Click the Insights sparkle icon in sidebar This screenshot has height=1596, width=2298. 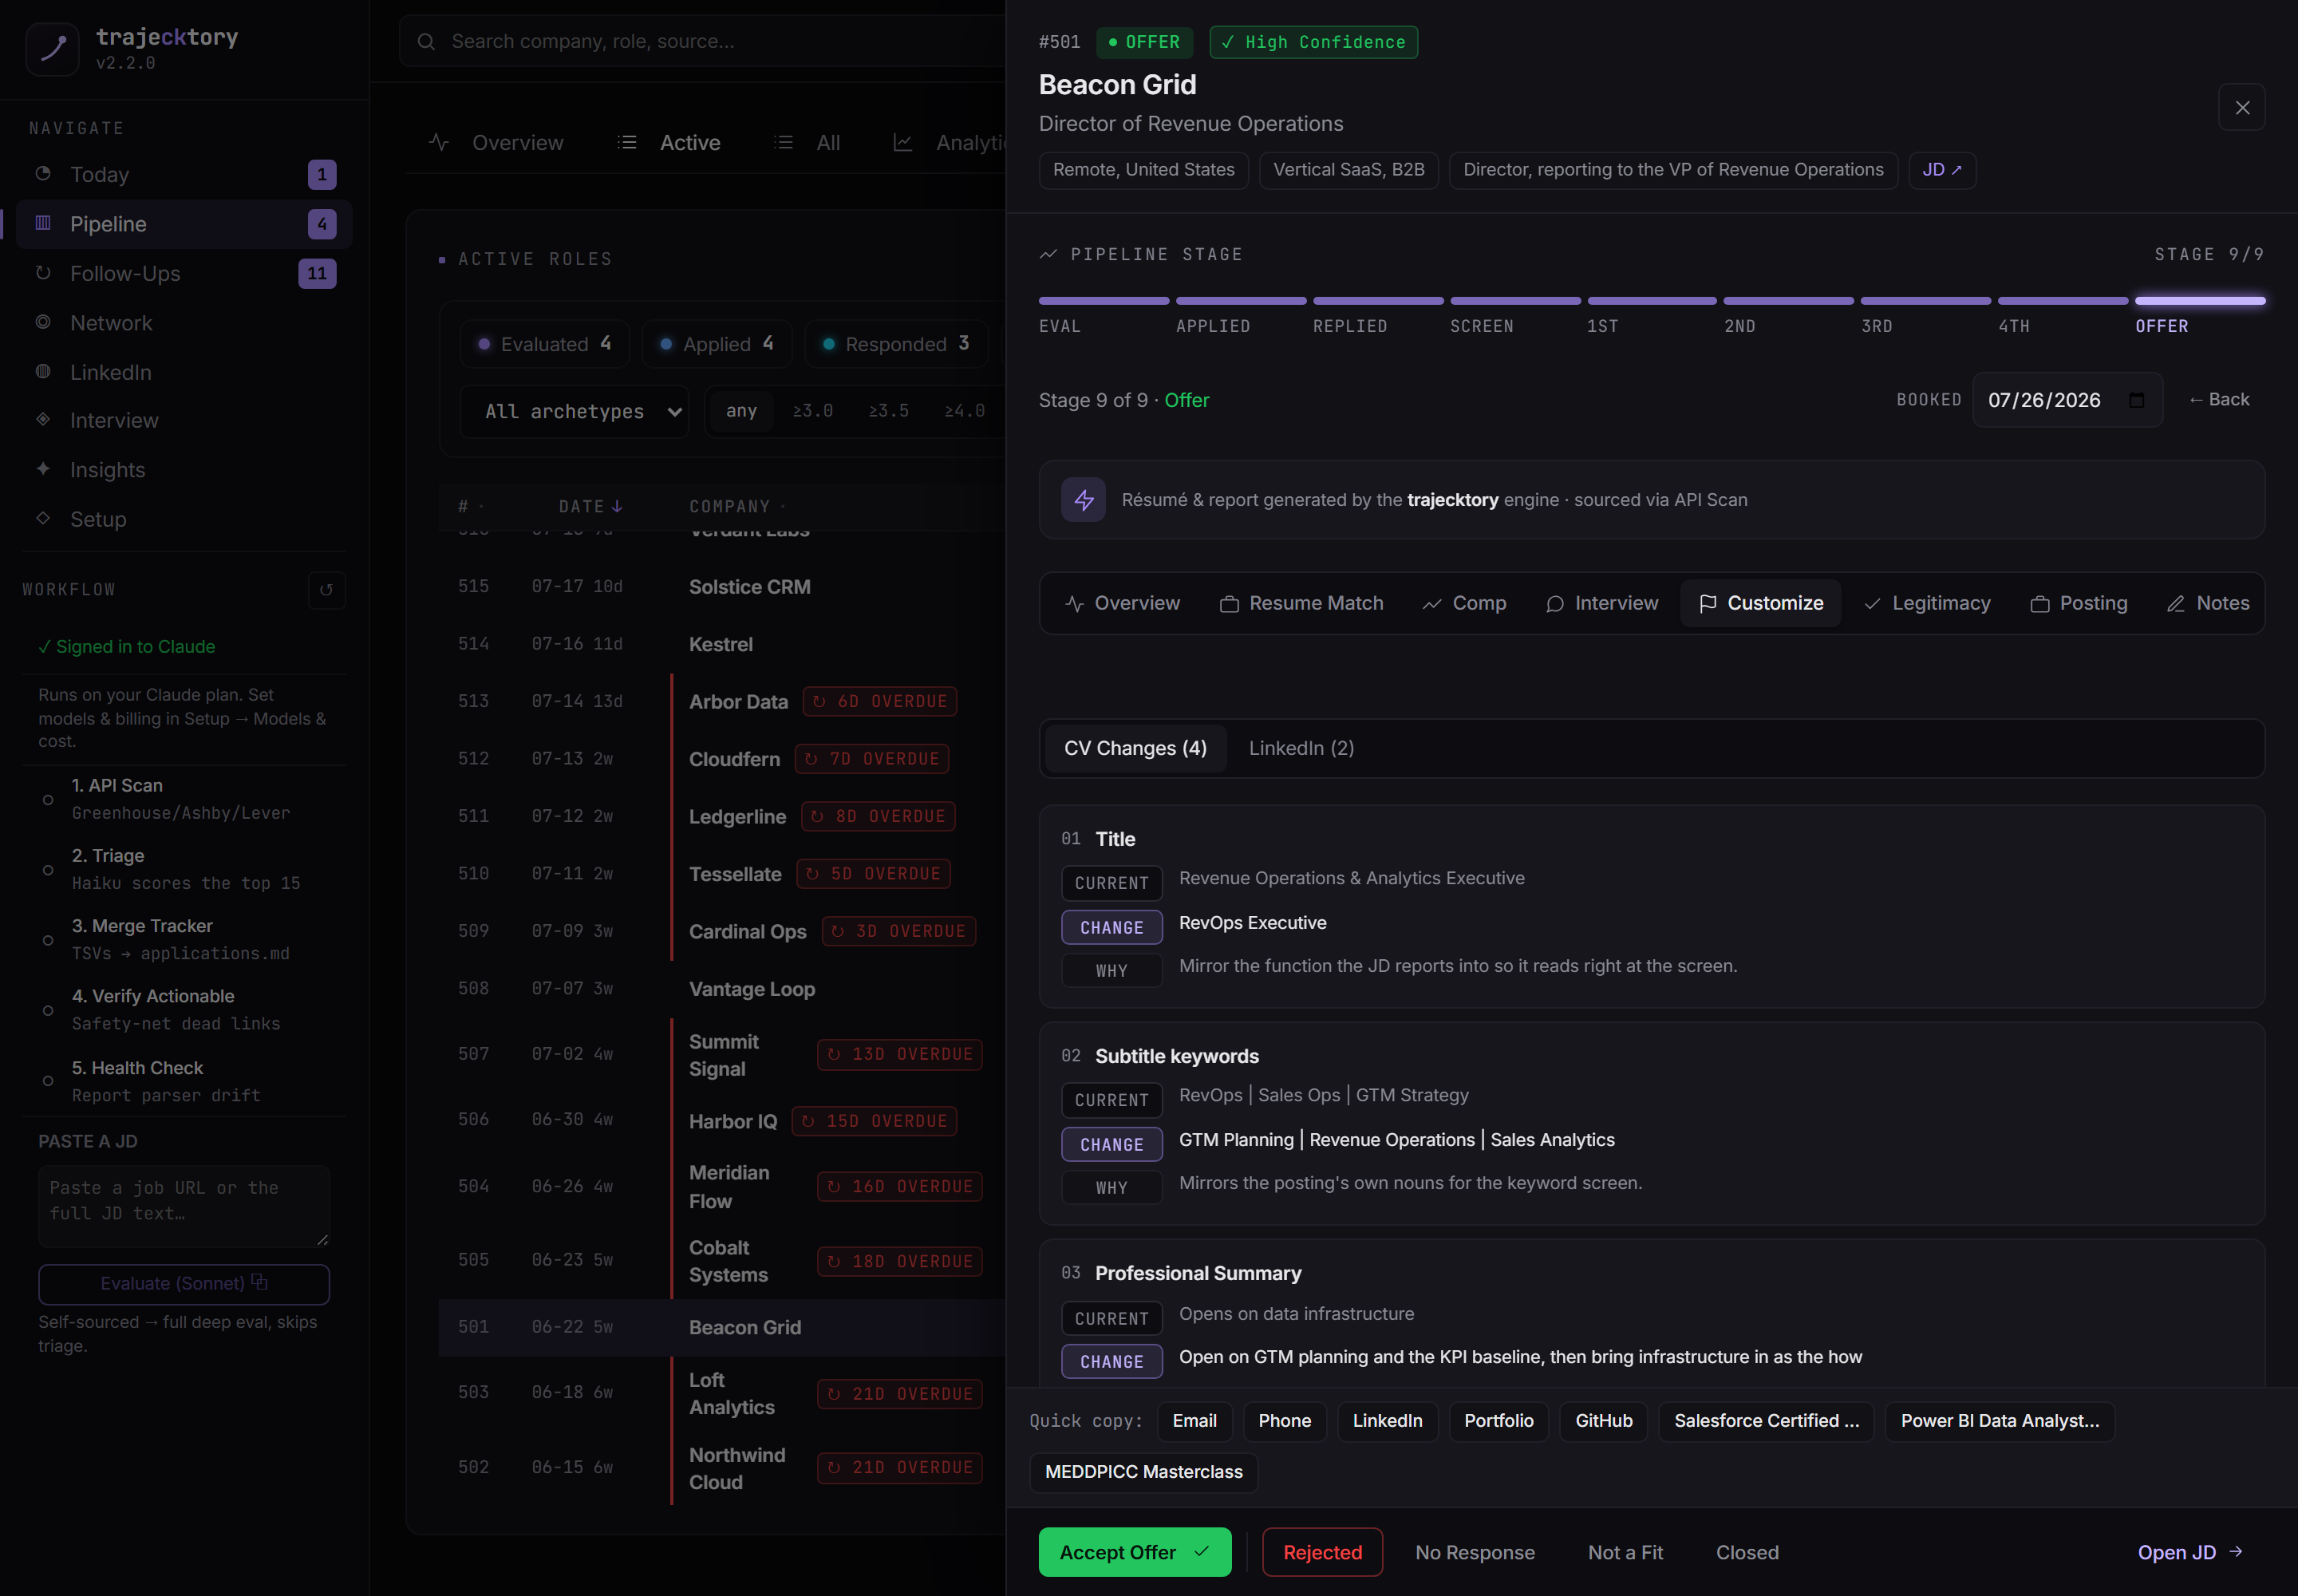tap(43, 469)
